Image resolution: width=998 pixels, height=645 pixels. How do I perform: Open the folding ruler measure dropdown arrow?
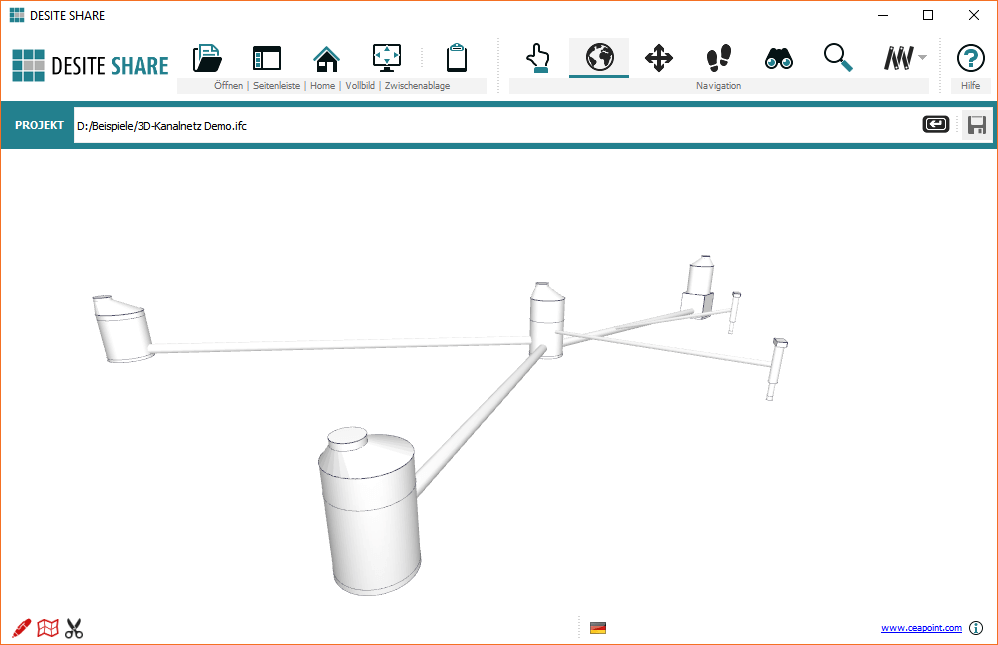(922, 58)
